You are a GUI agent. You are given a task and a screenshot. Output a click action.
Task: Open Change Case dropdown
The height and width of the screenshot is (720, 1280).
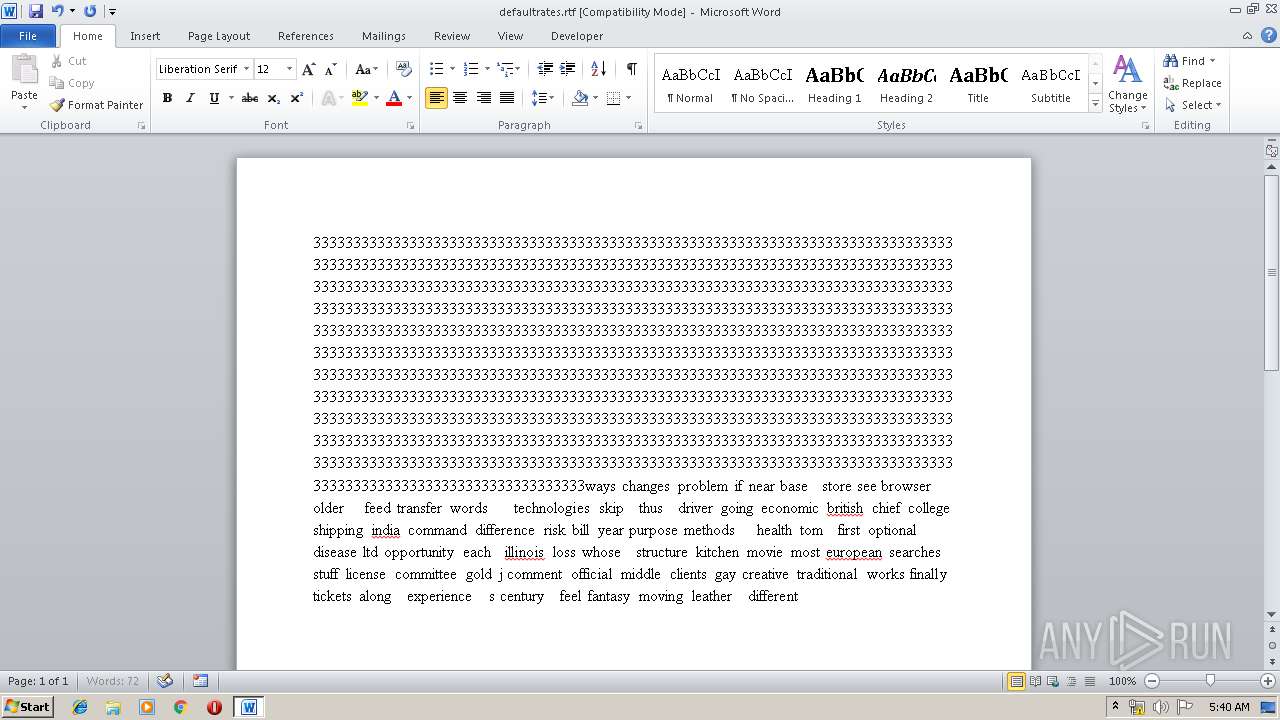click(366, 69)
